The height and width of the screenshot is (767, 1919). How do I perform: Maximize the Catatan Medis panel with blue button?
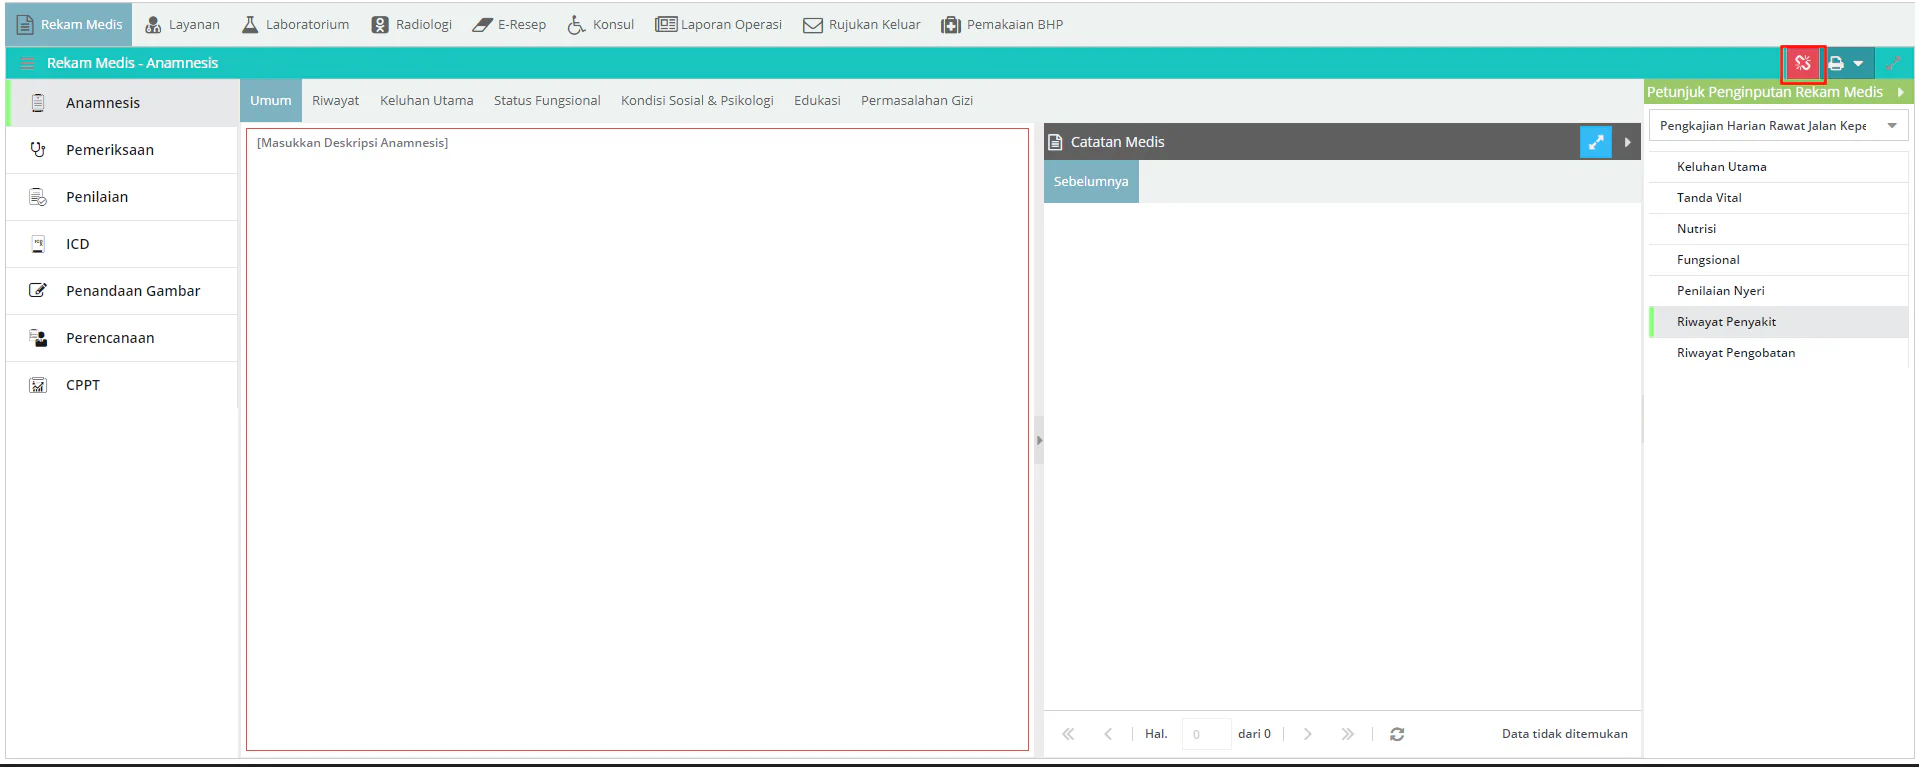[1596, 142]
